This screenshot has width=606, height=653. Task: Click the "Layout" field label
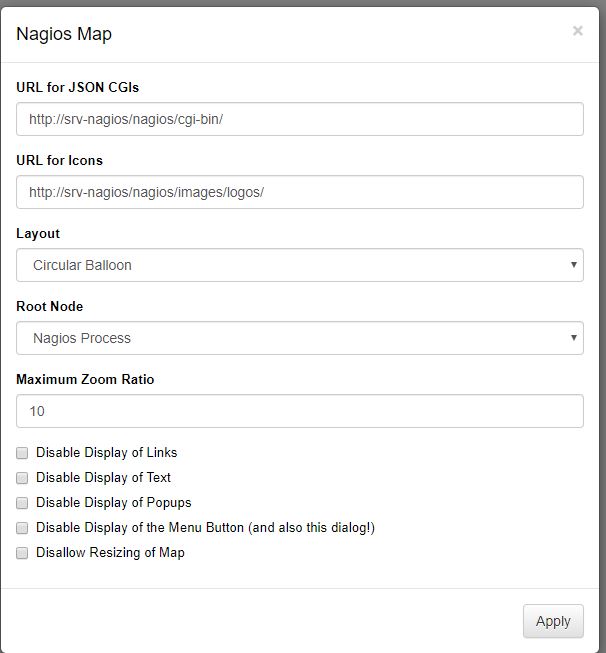pyautogui.click(x=38, y=233)
